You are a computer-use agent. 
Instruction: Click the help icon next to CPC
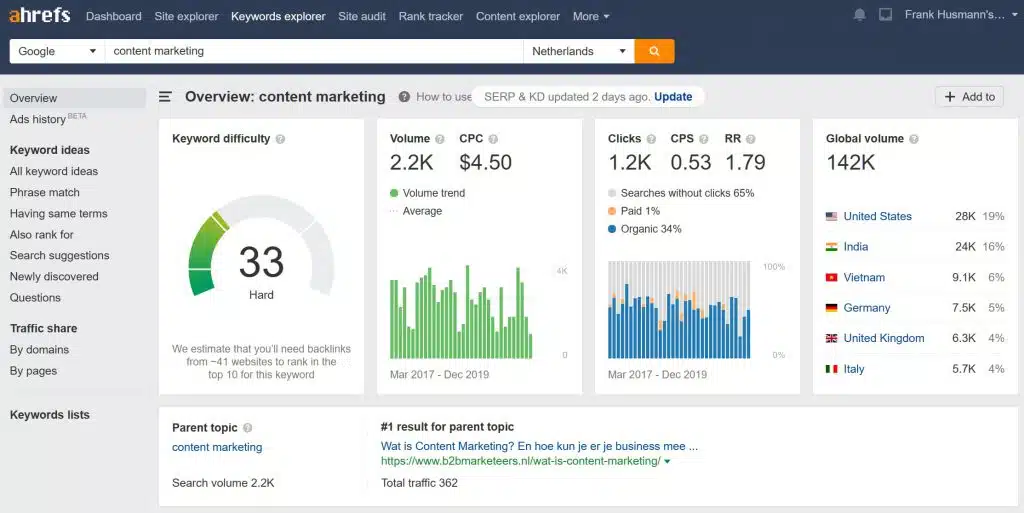click(x=493, y=139)
